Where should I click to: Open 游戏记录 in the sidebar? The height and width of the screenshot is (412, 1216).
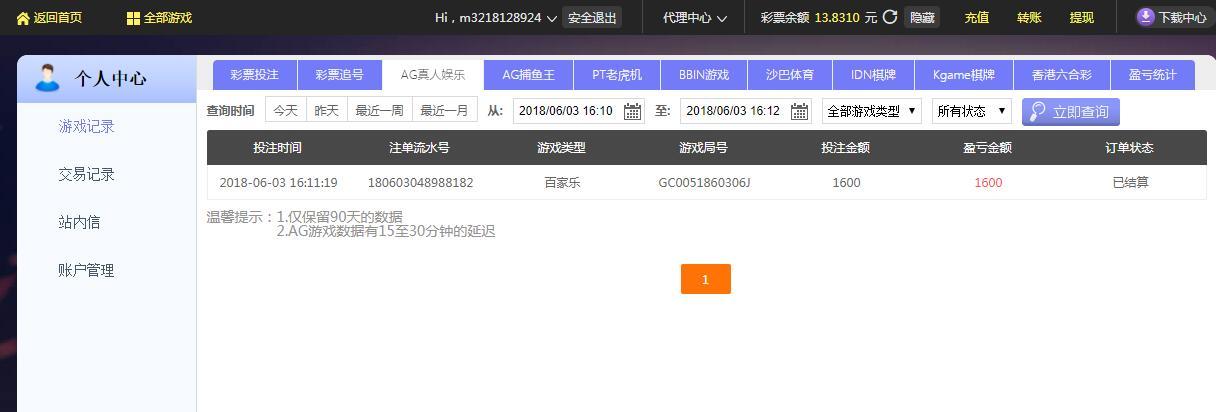click(x=87, y=127)
